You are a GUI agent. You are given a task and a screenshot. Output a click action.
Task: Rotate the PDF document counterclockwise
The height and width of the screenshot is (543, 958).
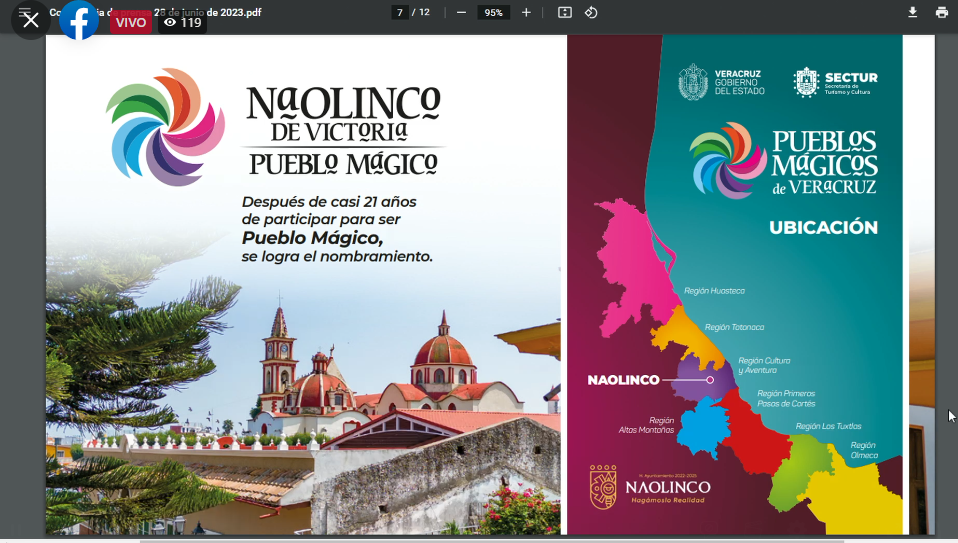(x=591, y=12)
